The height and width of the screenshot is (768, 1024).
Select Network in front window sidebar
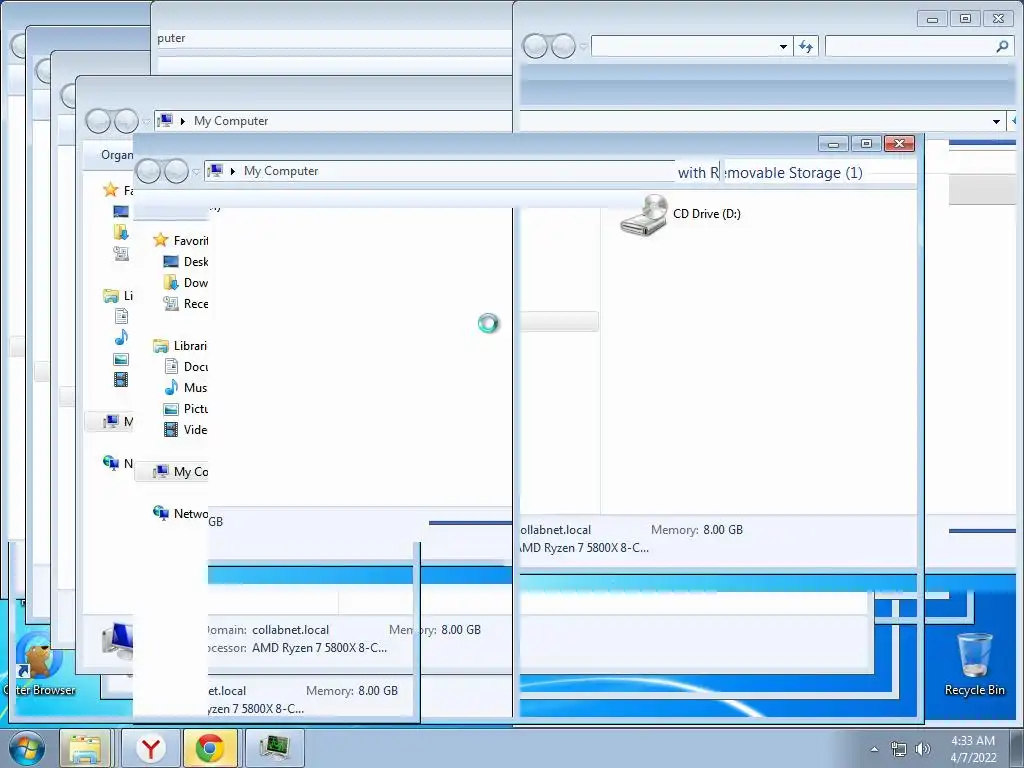click(180, 513)
